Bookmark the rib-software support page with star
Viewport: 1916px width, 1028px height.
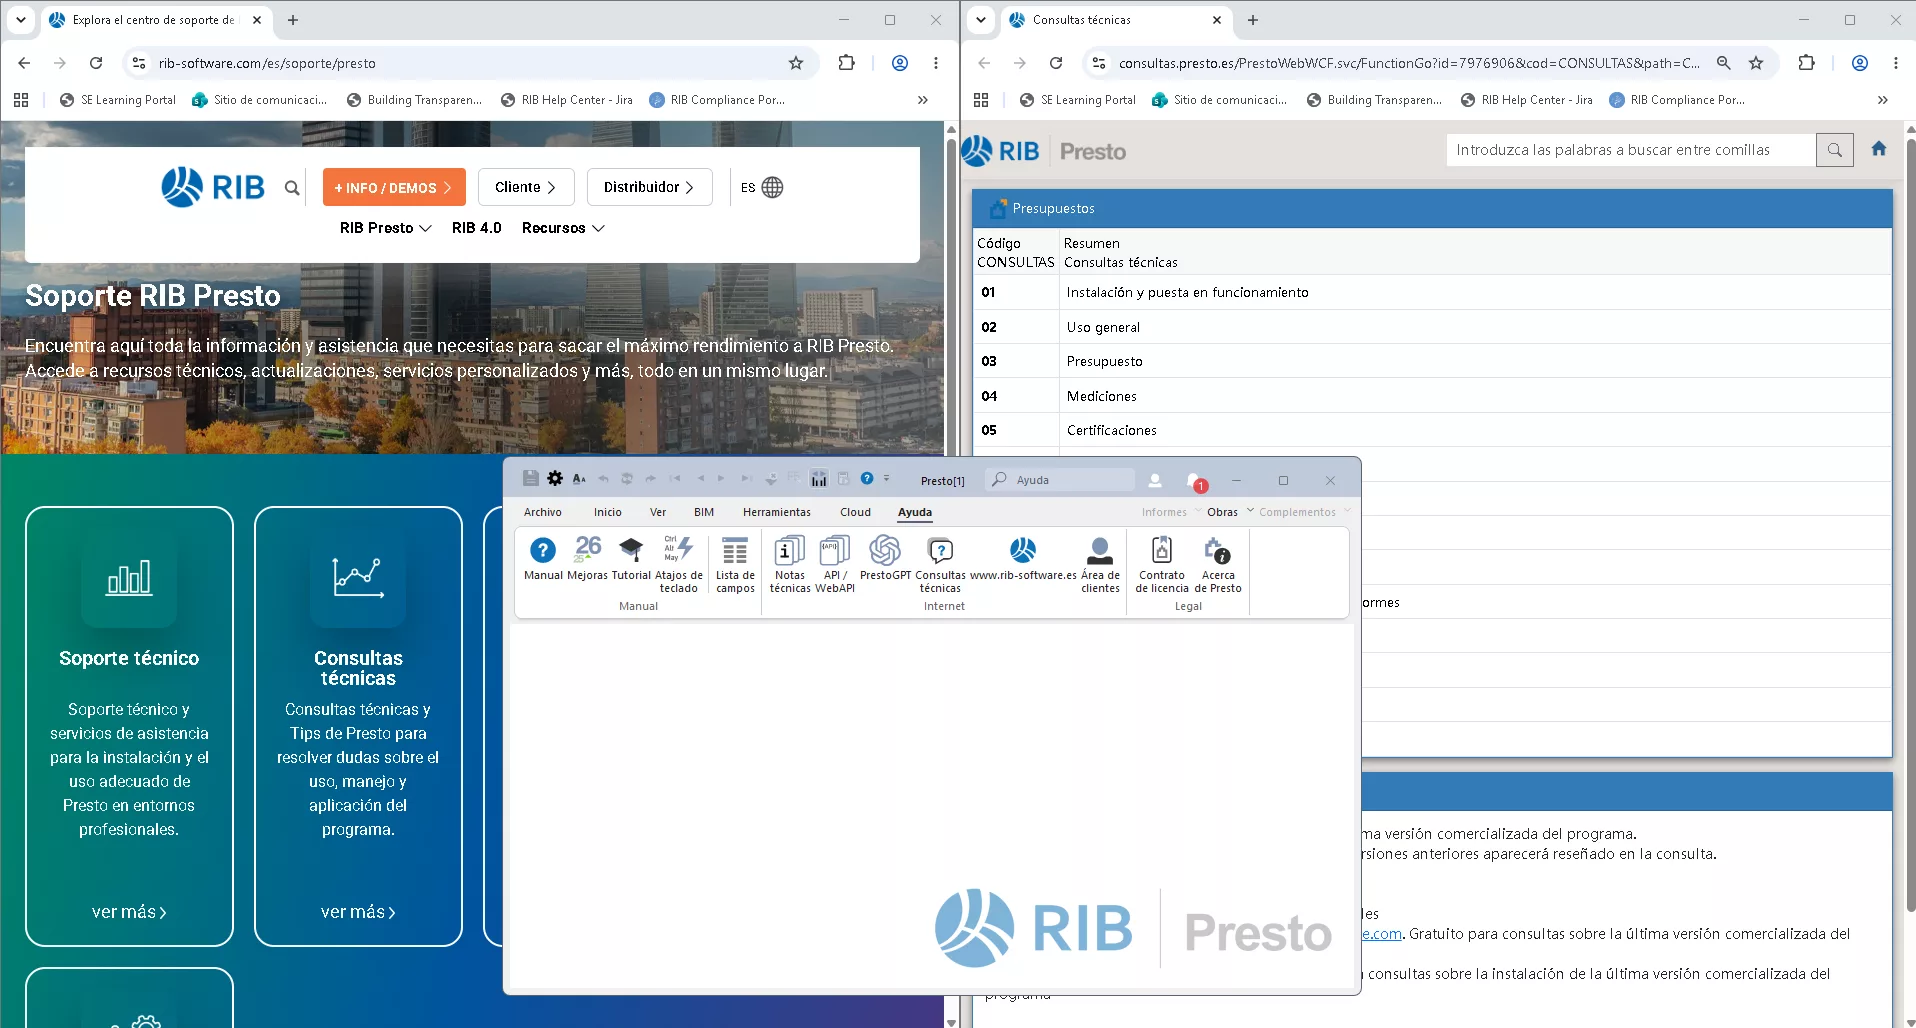coord(796,63)
